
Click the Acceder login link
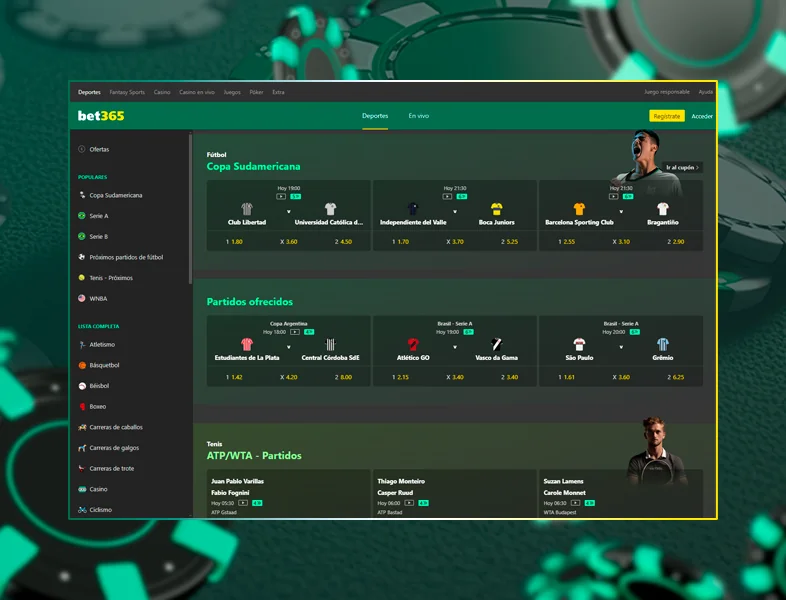pyautogui.click(x=702, y=116)
